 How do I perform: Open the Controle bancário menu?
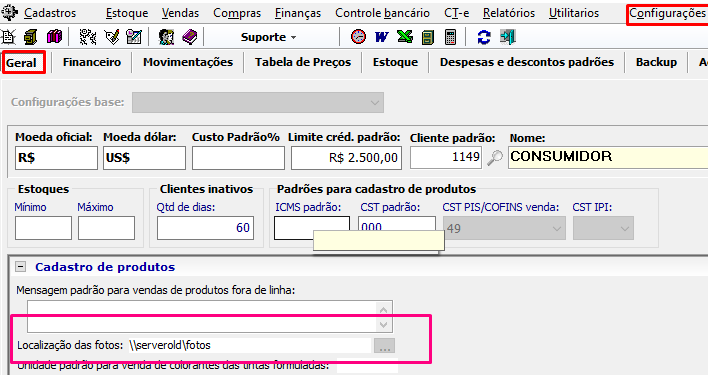coord(382,13)
